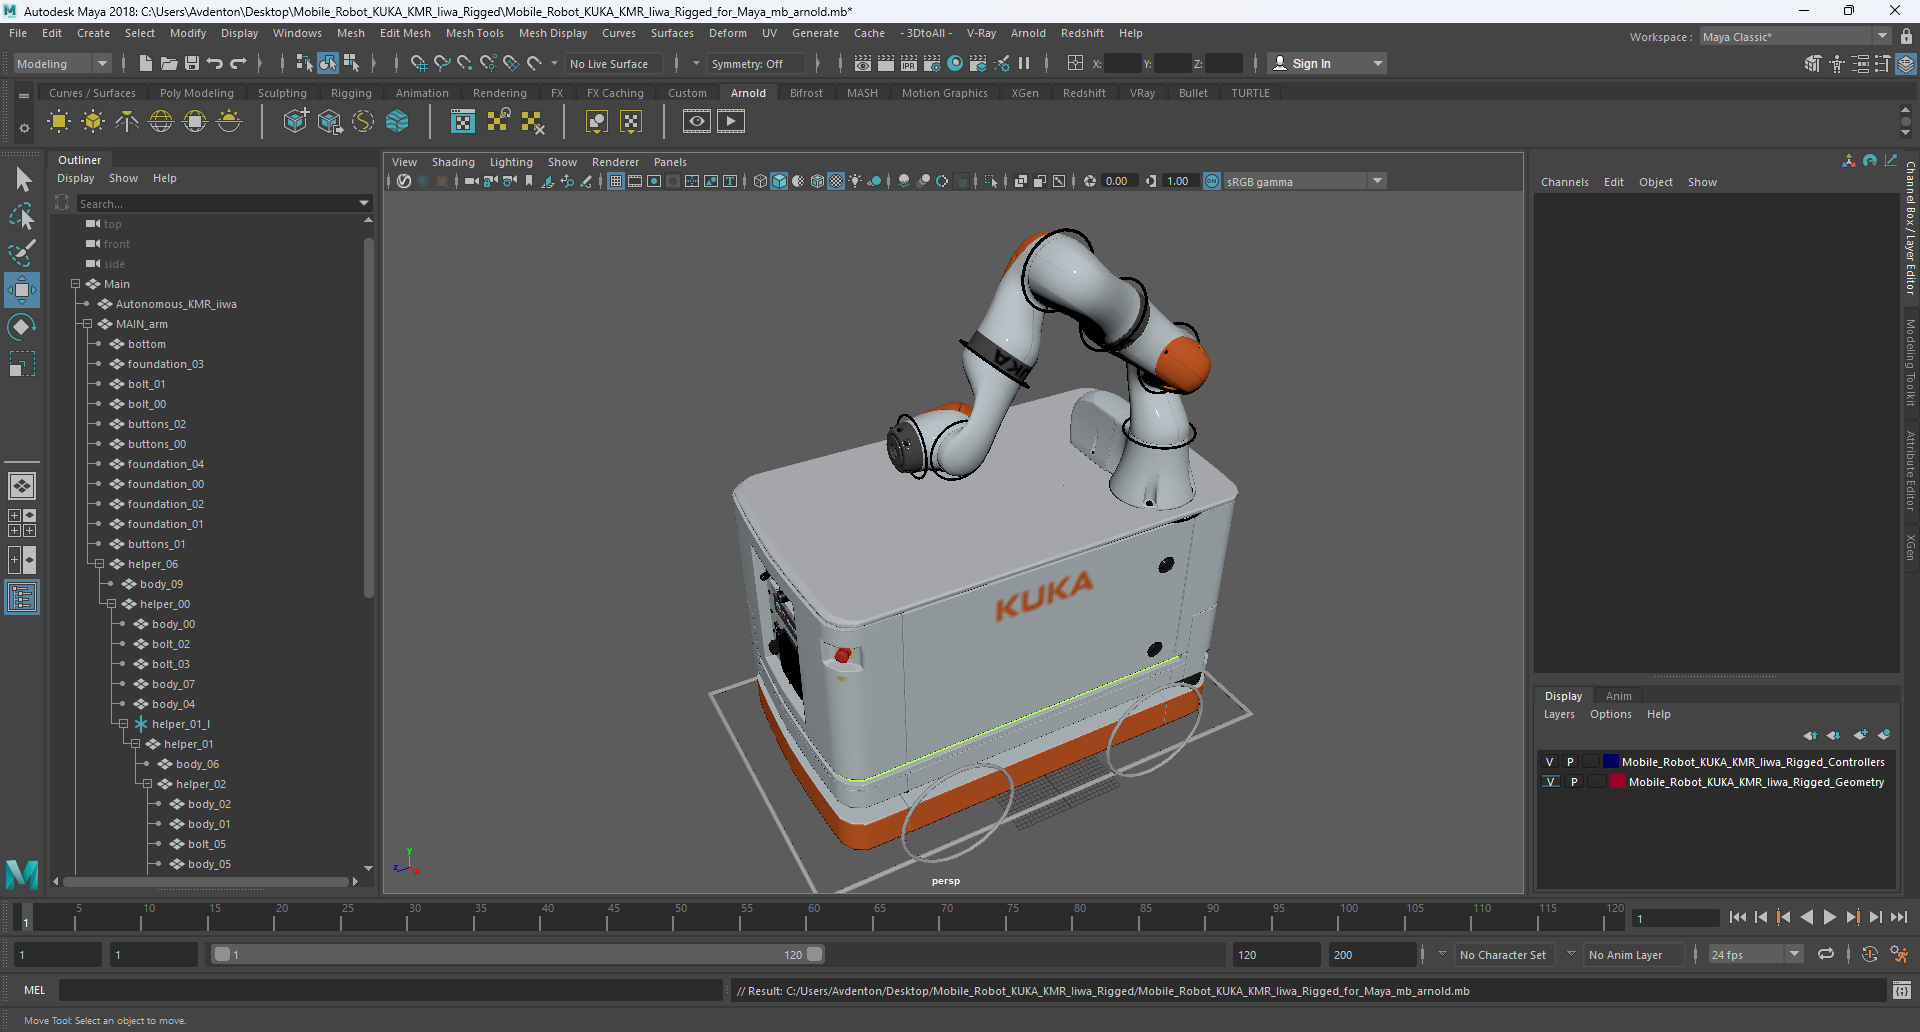Open the Sign In dropdown arrow
This screenshot has height=1032, width=1920.
1378,63
